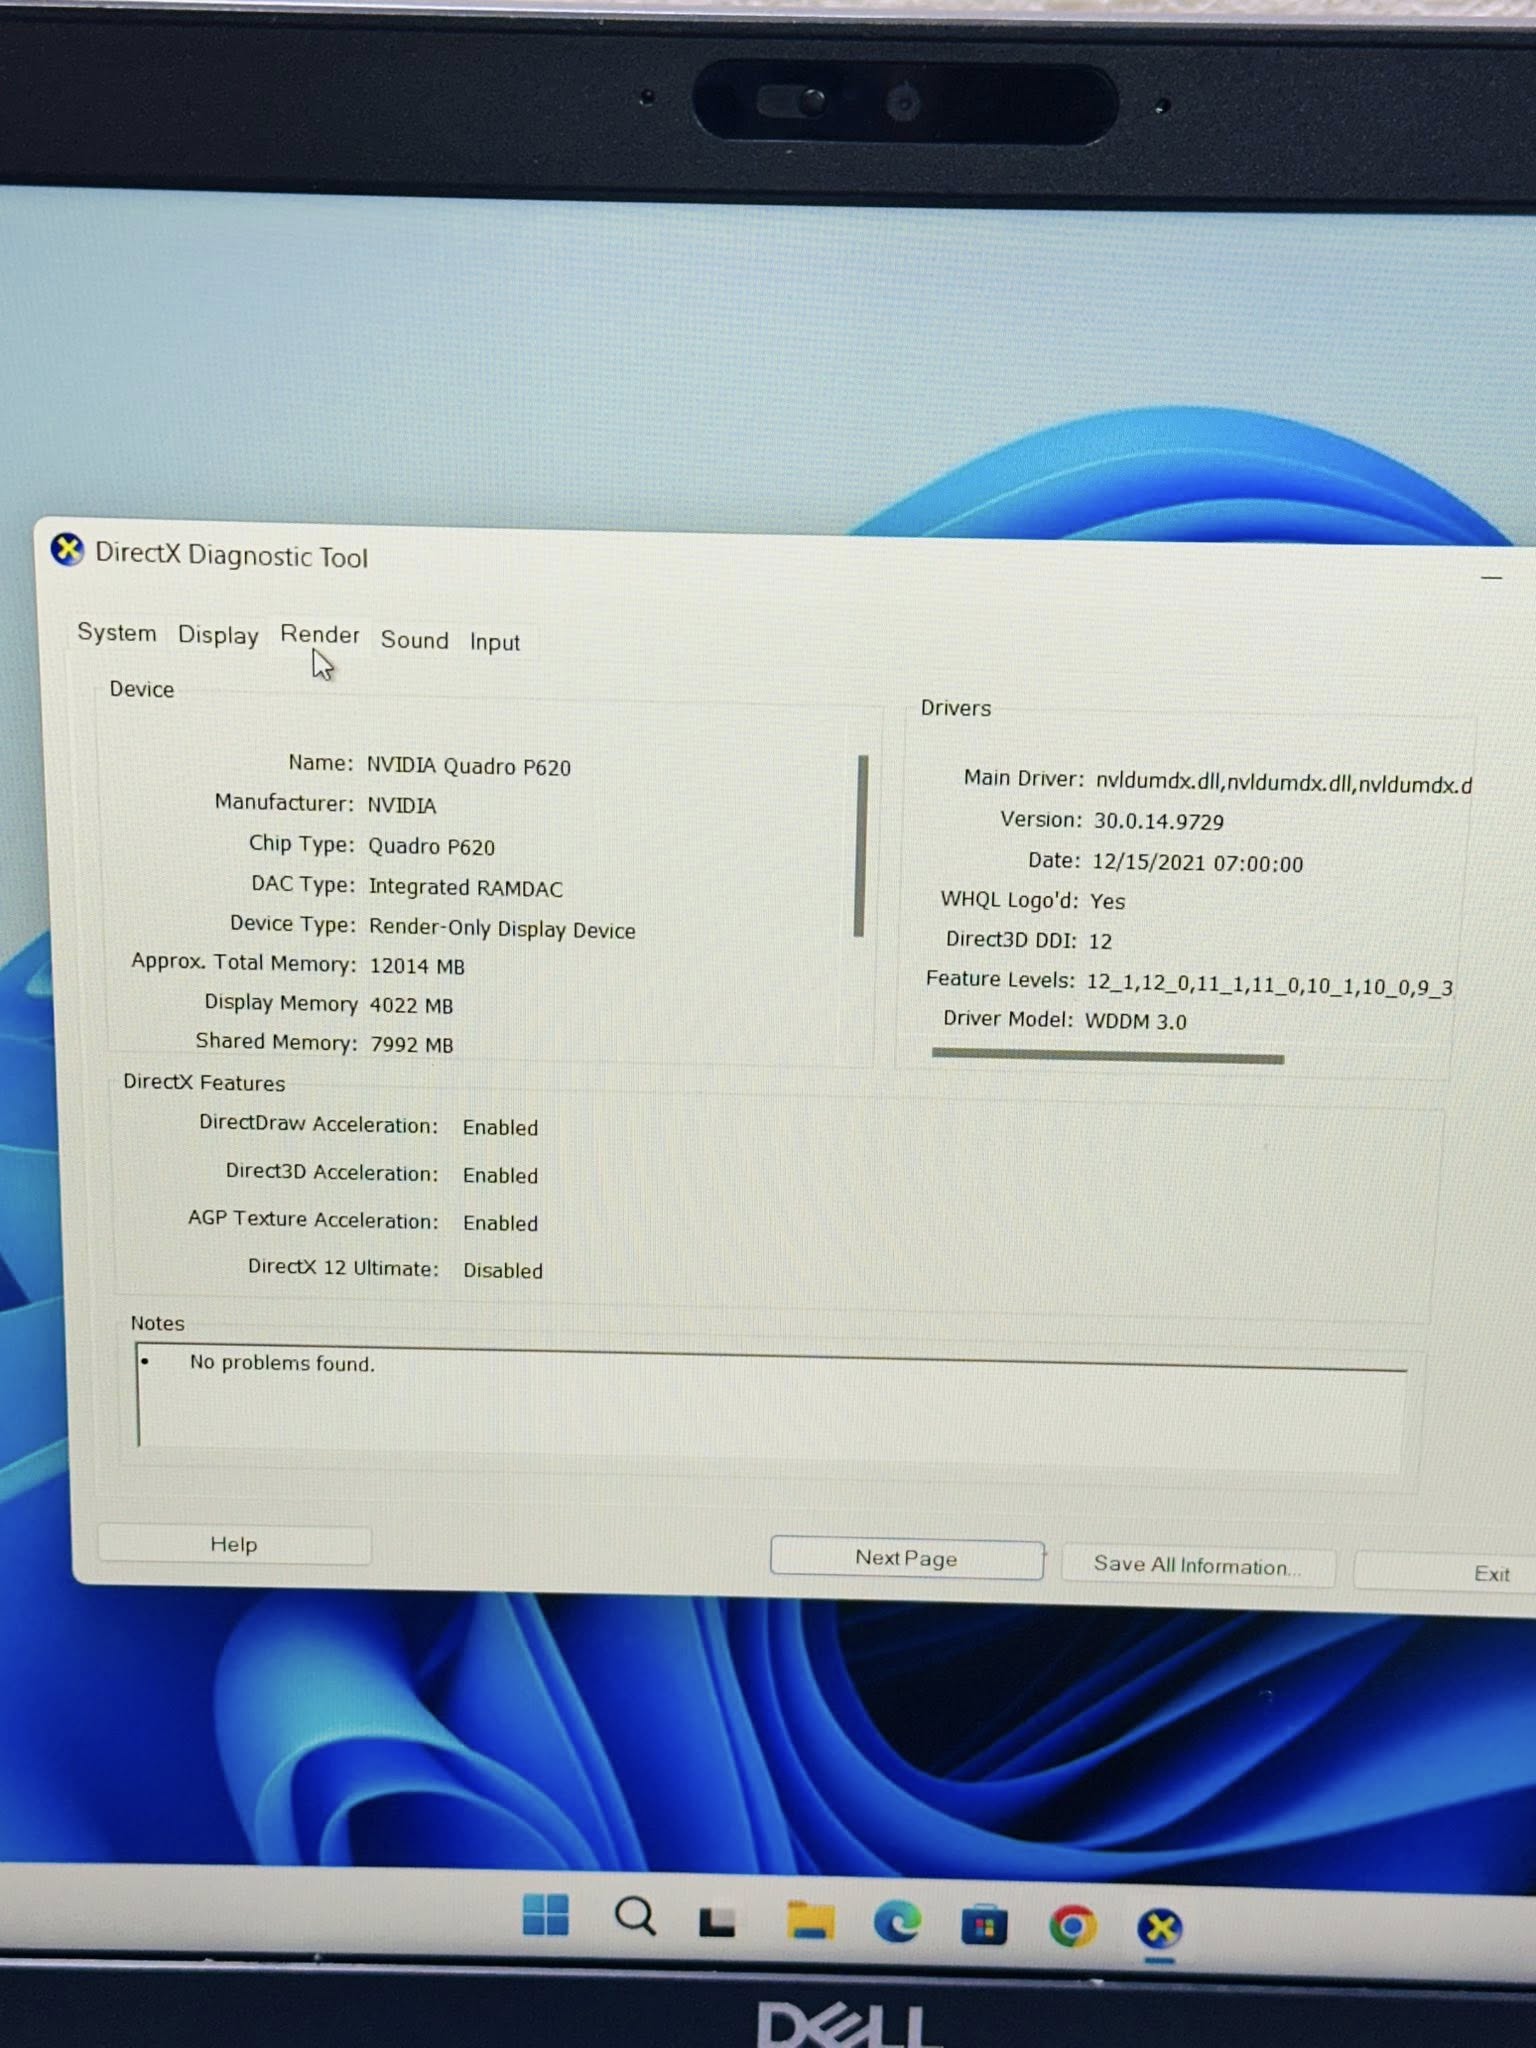1536x2048 pixels.
Task: Click the Exit button
Action: tap(1490, 1573)
